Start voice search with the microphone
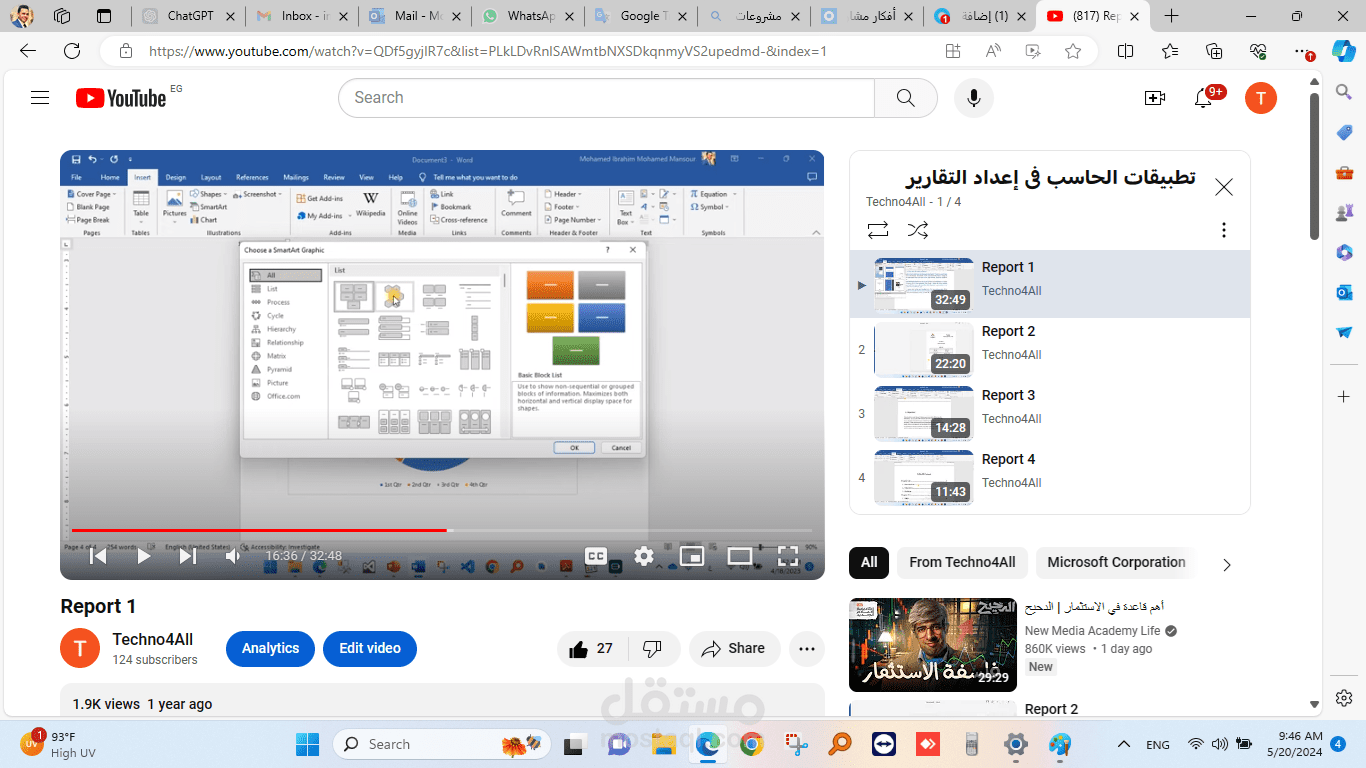This screenshot has width=1366, height=768. coord(973,98)
